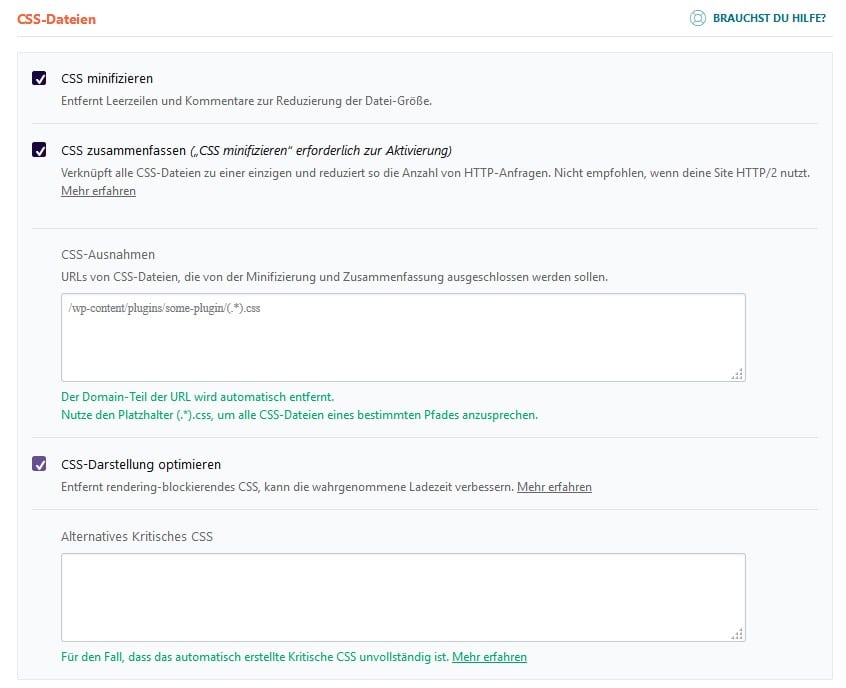Click the "CSS-Darstellung optimieren" option label
846x688 pixels.
(141, 464)
